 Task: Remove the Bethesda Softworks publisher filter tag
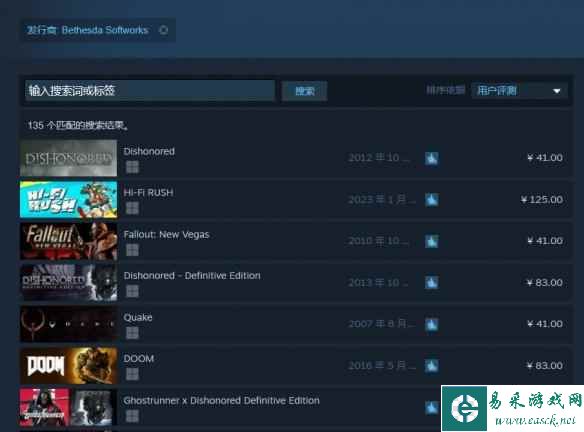(164, 30)
